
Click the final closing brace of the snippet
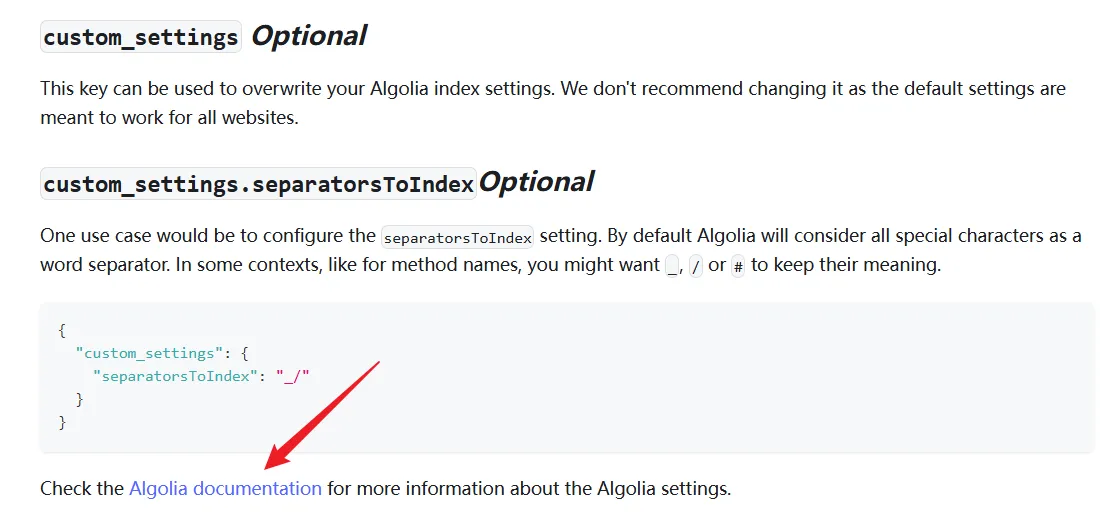point(62,422)
